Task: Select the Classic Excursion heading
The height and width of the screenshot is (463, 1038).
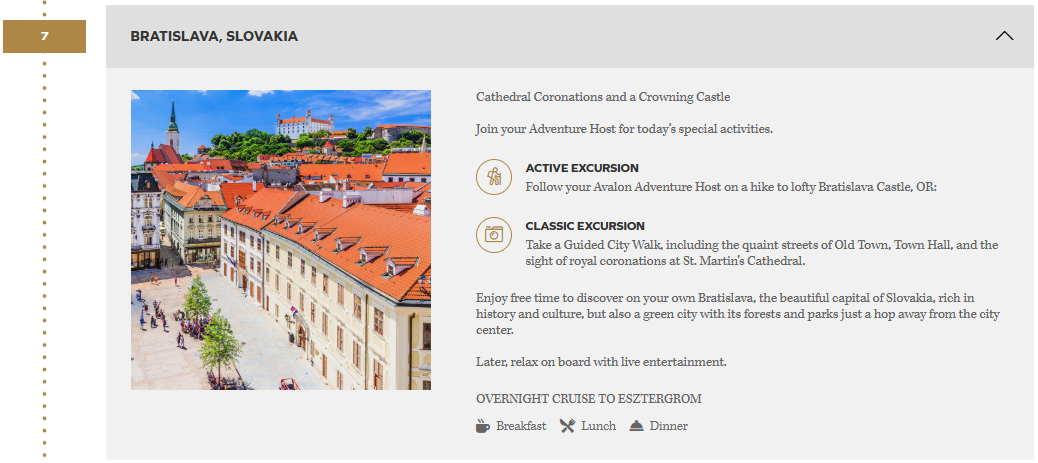Action: 585,226
